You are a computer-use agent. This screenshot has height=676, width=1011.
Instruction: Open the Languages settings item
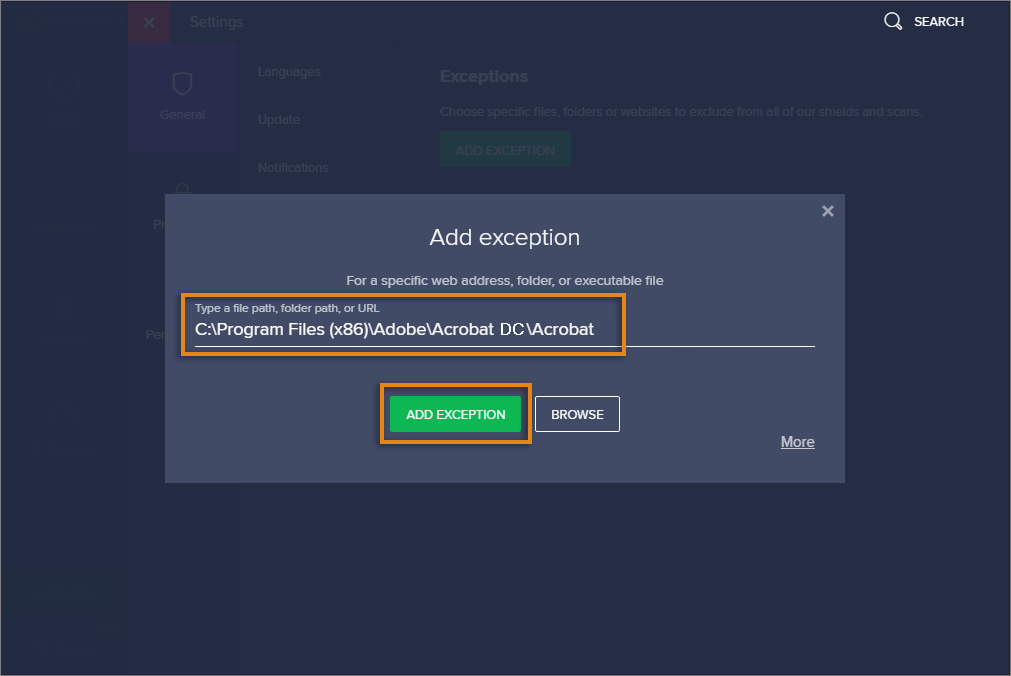[x=289, y=72]
